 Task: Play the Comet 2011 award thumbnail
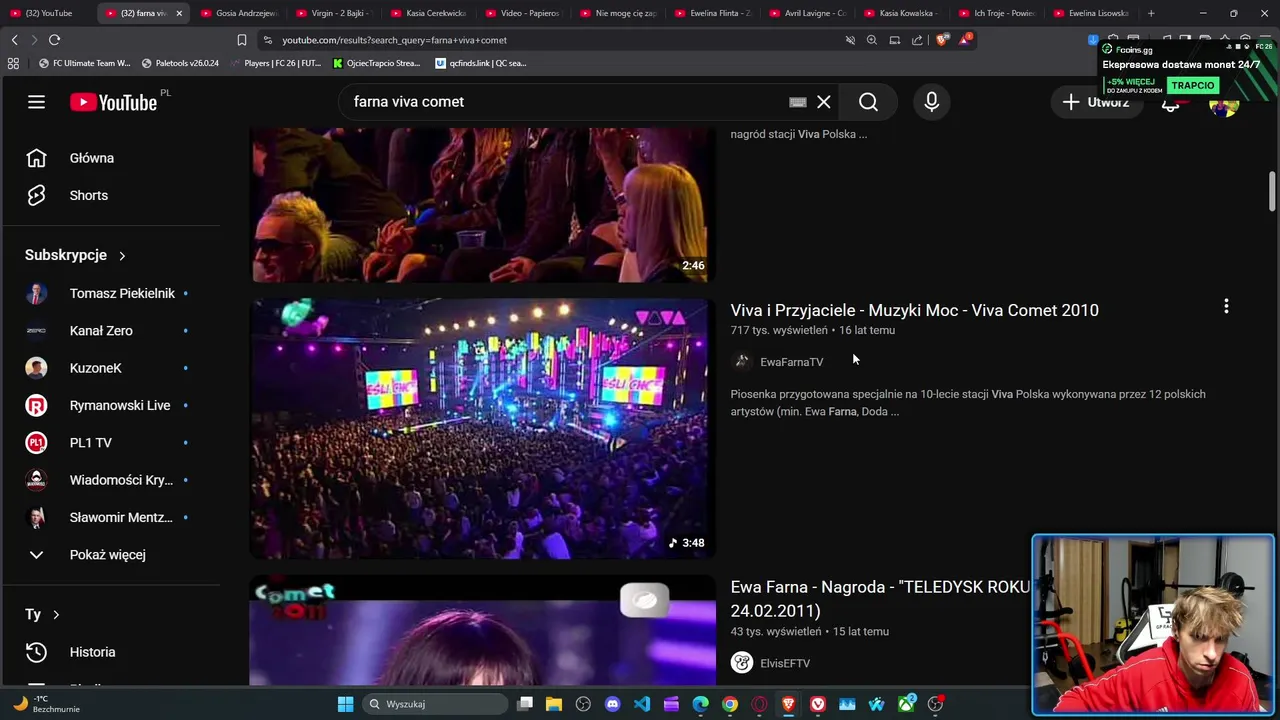click(482, 631)
